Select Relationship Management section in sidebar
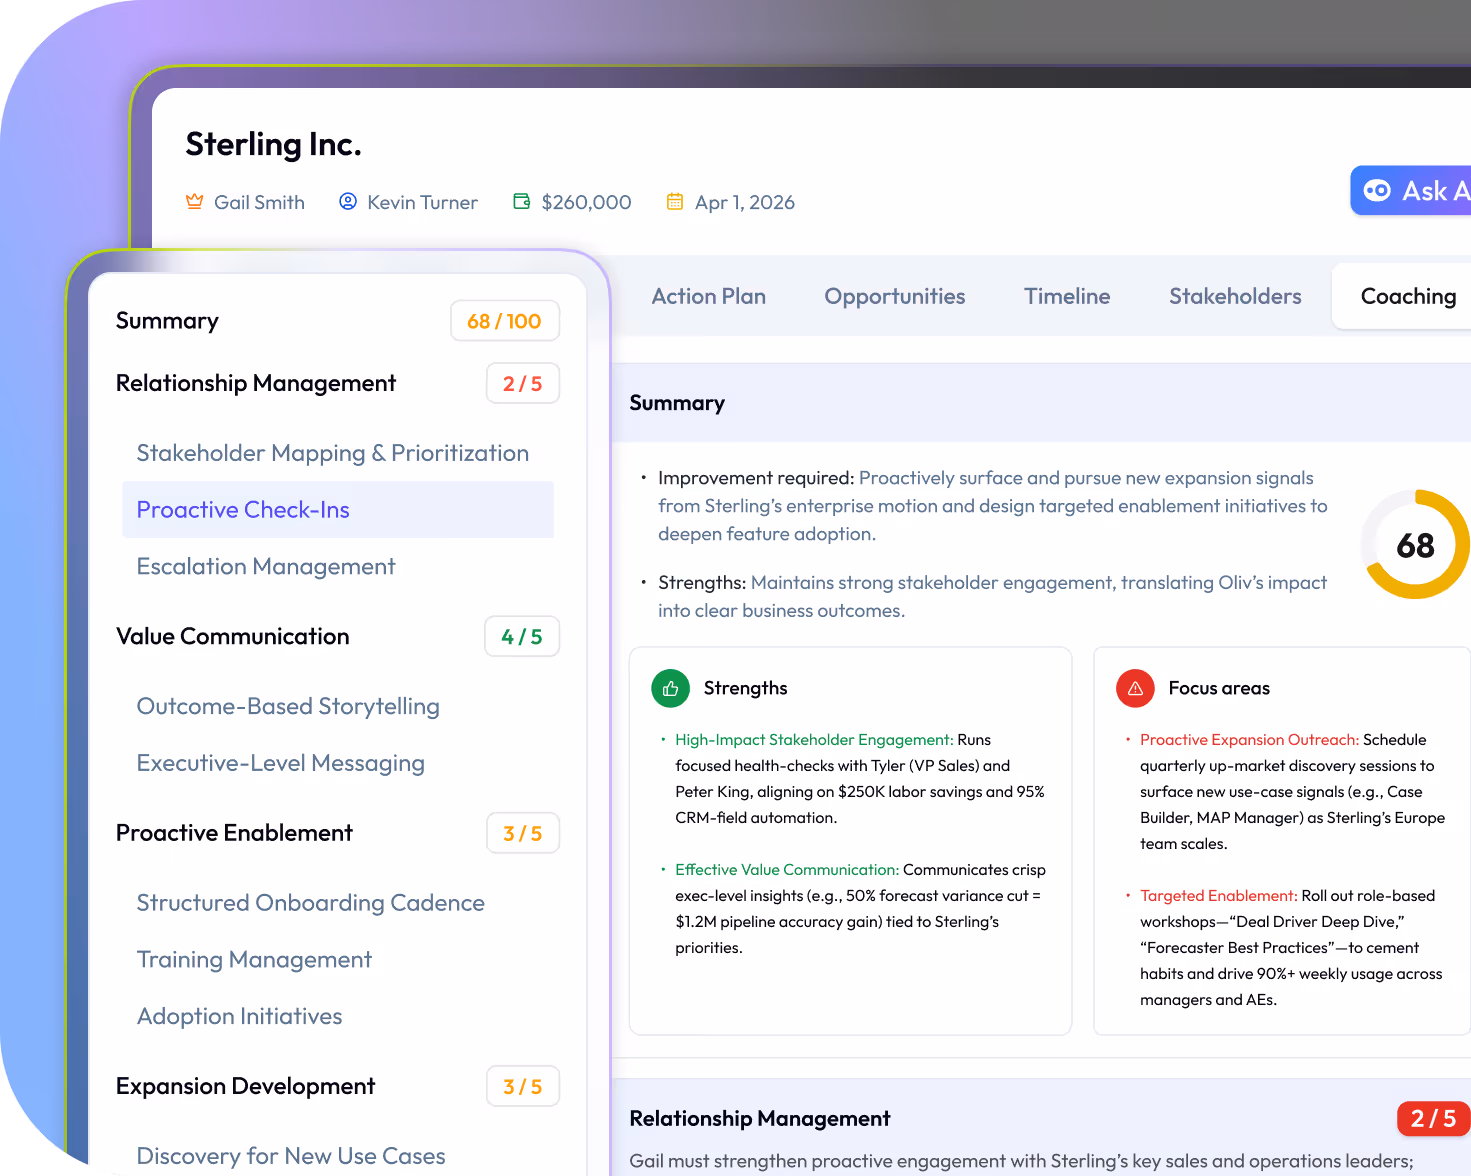The image size is (1471, 1176). [x=256, y=383]
